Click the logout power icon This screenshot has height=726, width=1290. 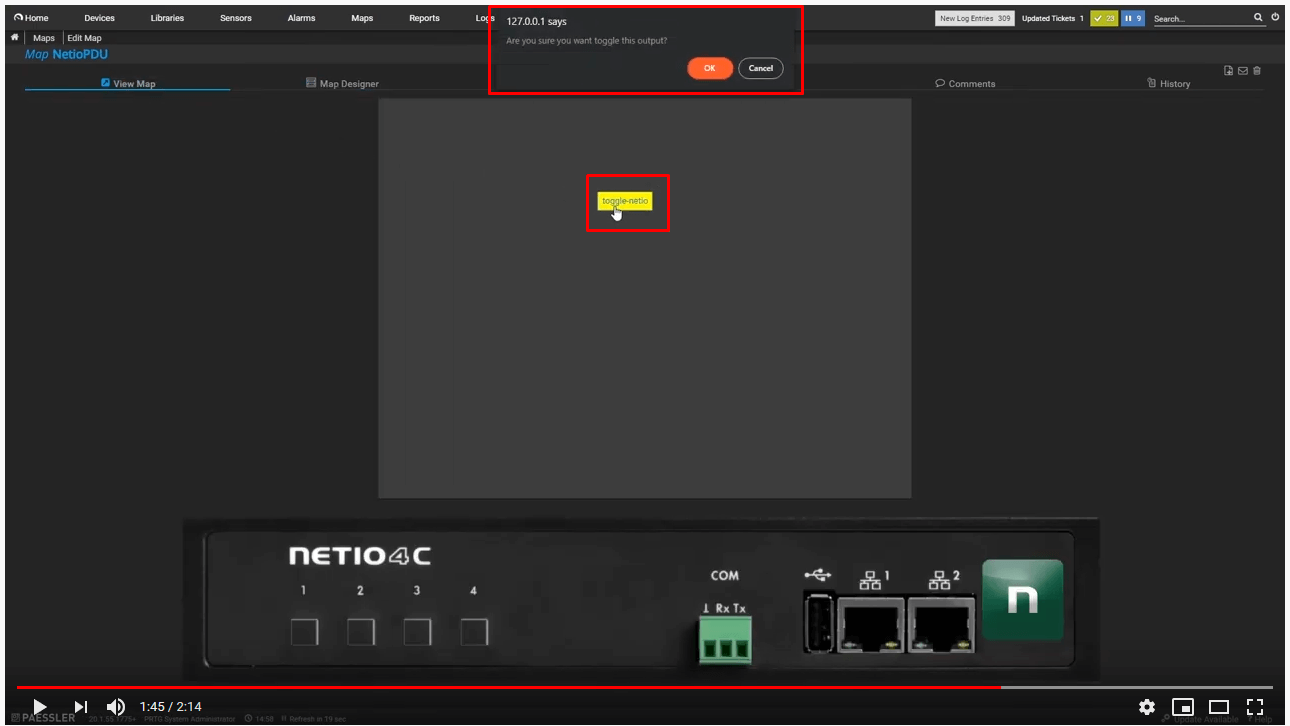pyautogui.click(x=1275, y=17)
